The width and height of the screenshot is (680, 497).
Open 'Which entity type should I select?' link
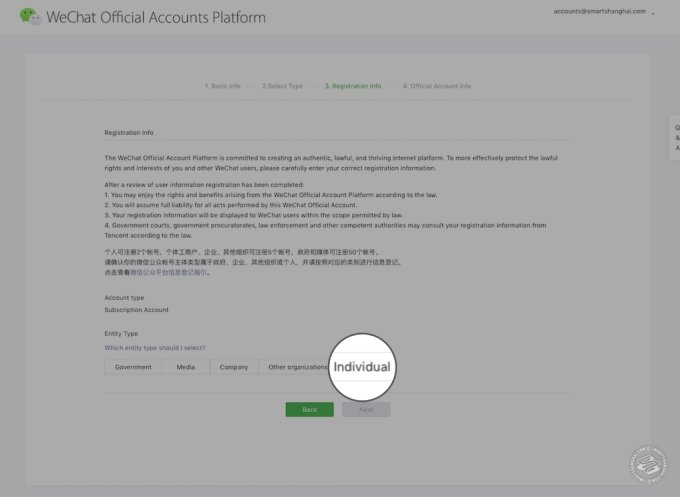coord(155,348)
